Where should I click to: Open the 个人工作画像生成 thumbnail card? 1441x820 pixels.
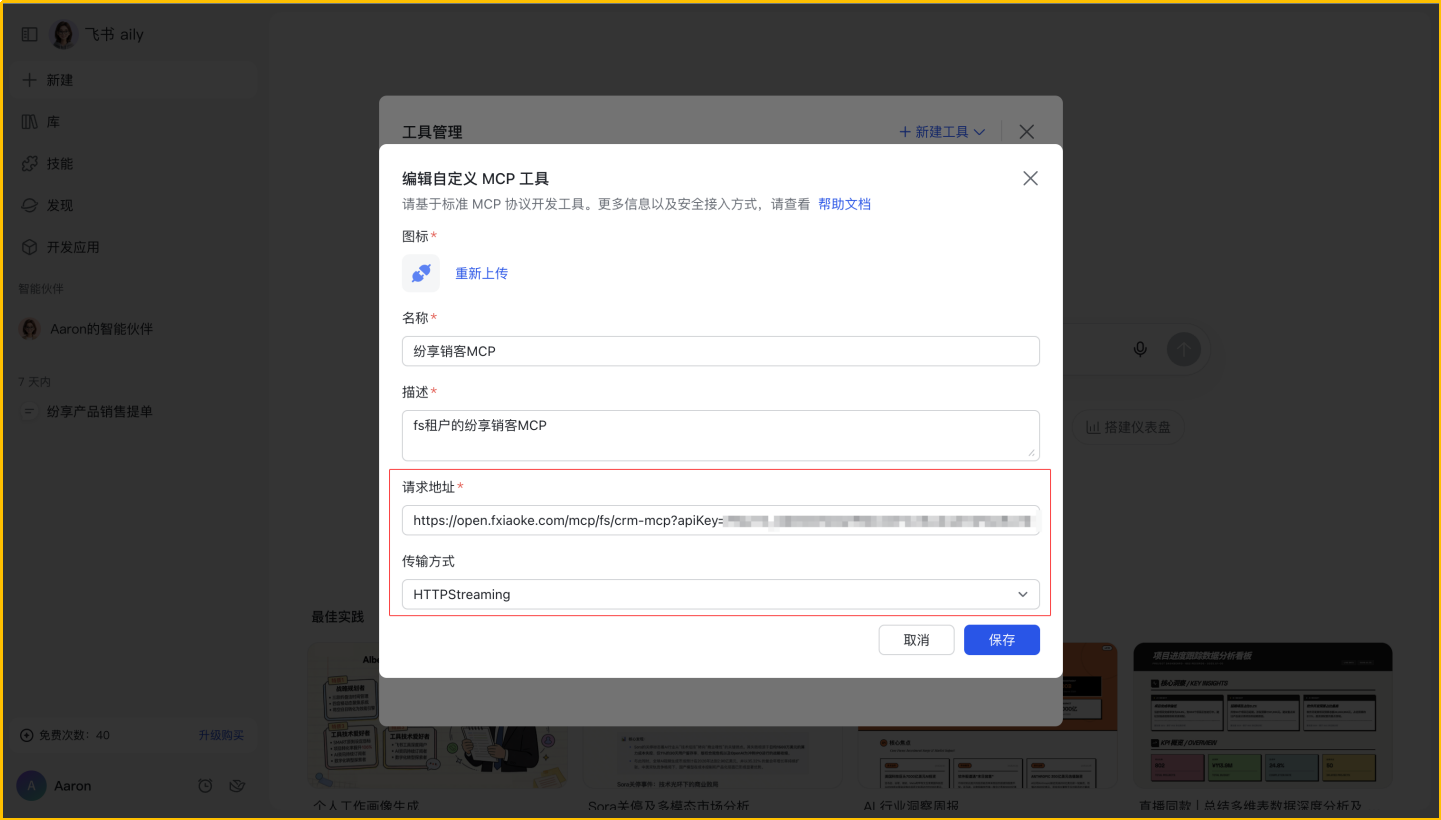tap(436, 714)
